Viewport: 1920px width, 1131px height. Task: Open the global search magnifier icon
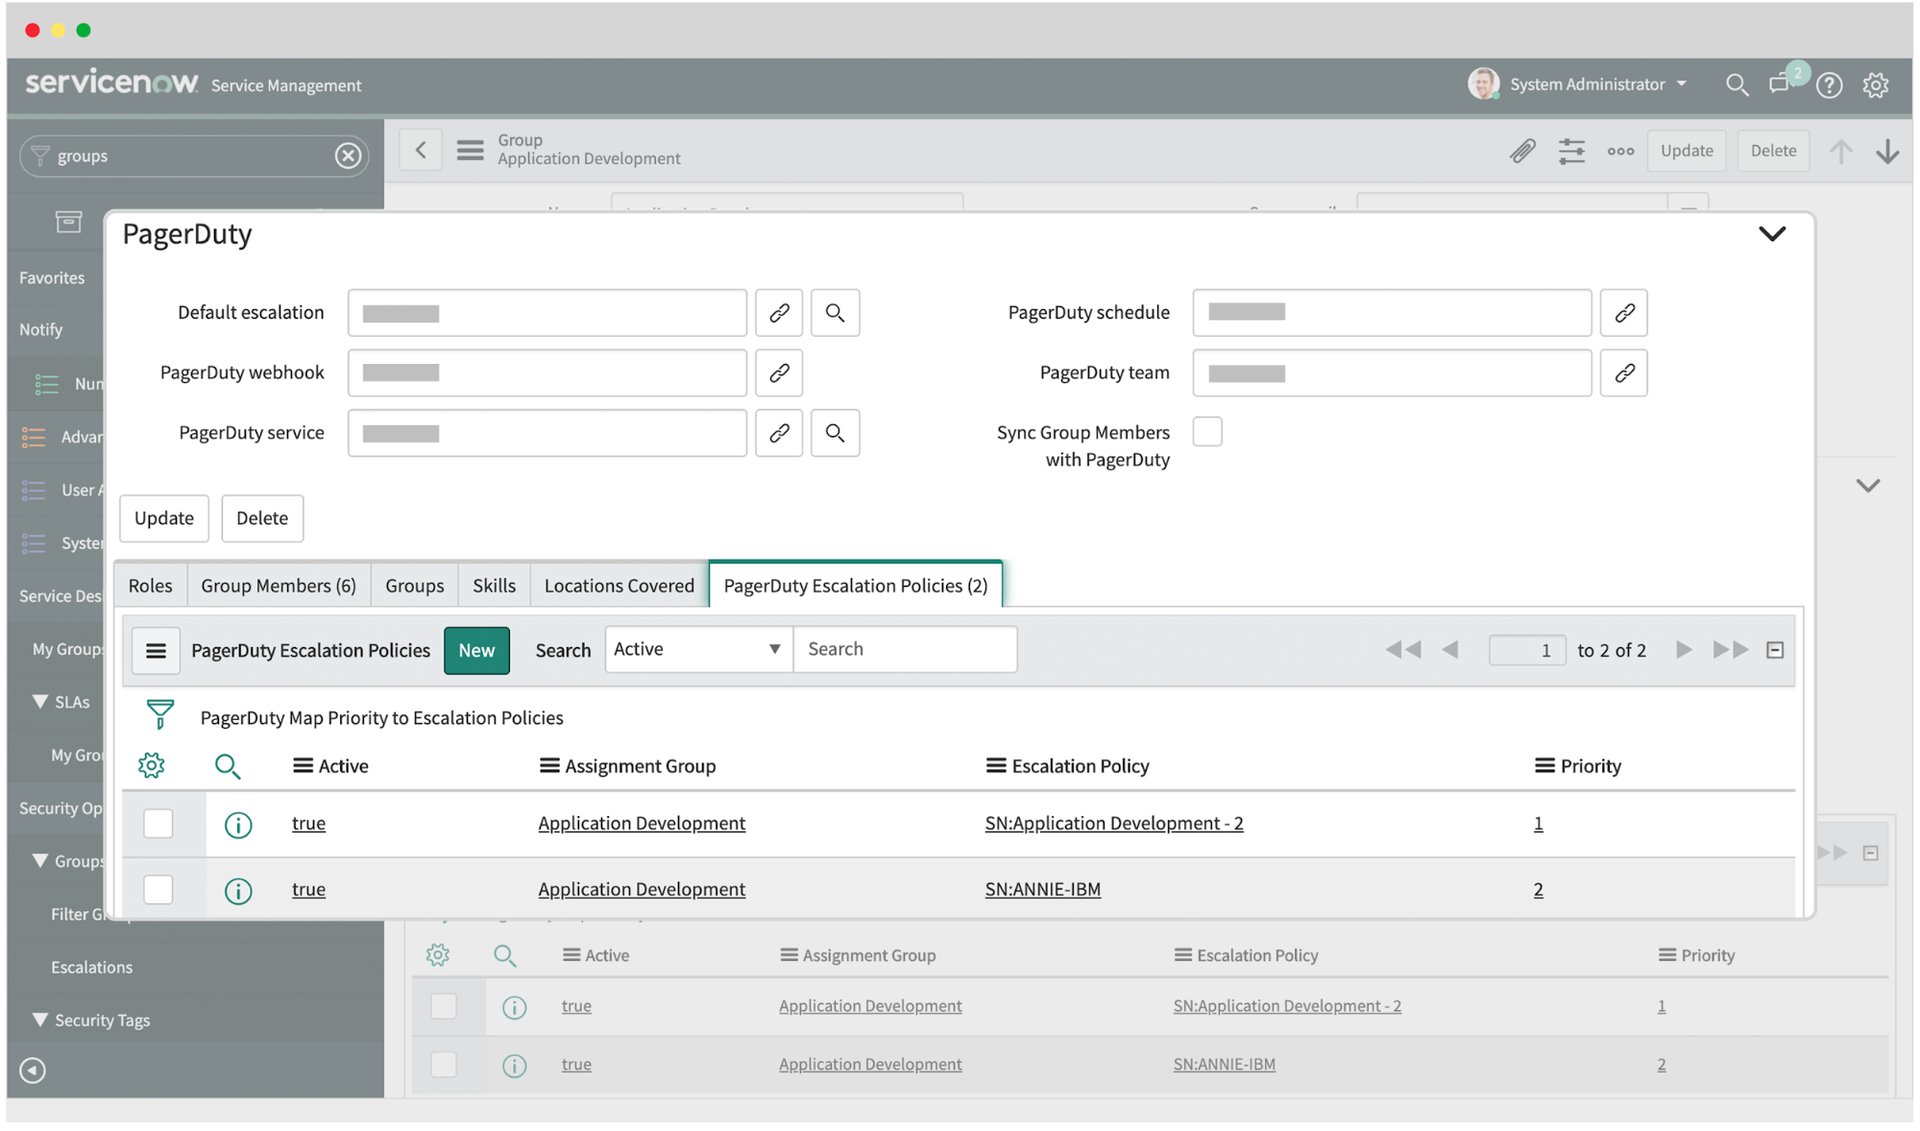pyautogui.click(x=1737, y=85)
